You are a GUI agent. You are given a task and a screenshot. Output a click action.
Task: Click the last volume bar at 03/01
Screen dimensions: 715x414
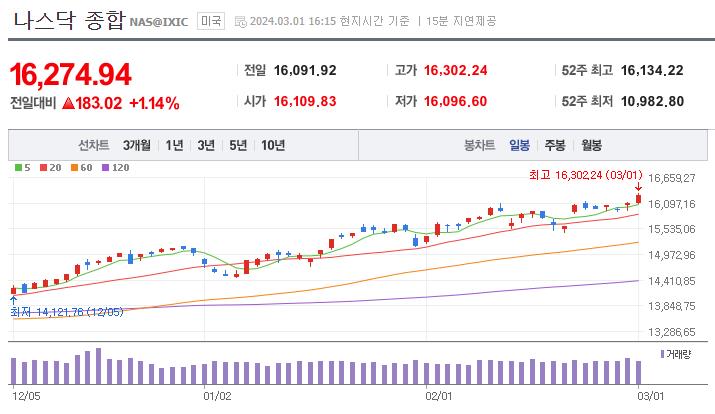638,373
